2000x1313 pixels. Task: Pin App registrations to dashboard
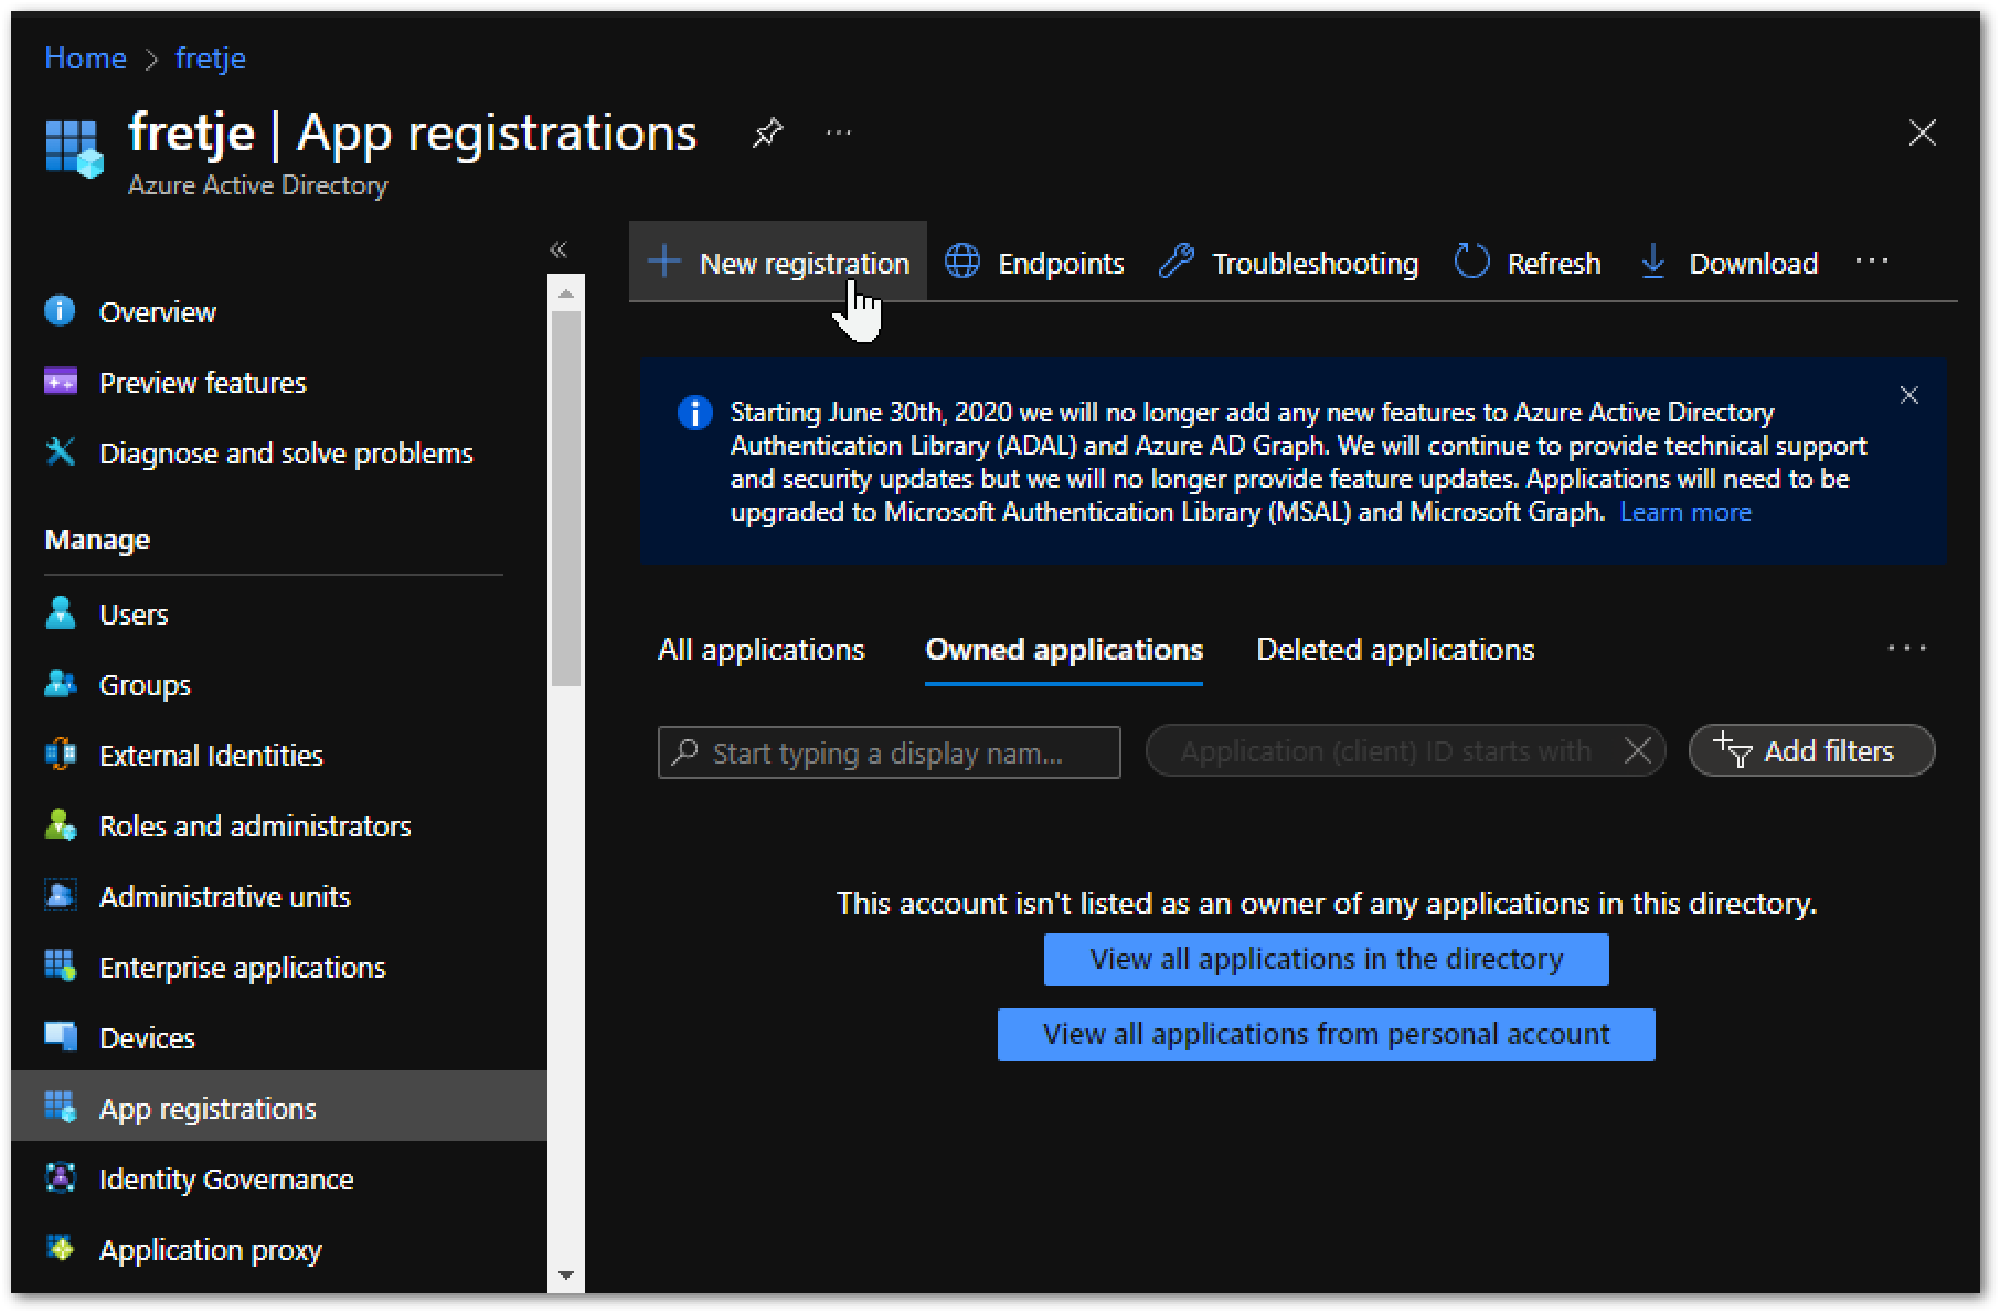tap(767, 133)
